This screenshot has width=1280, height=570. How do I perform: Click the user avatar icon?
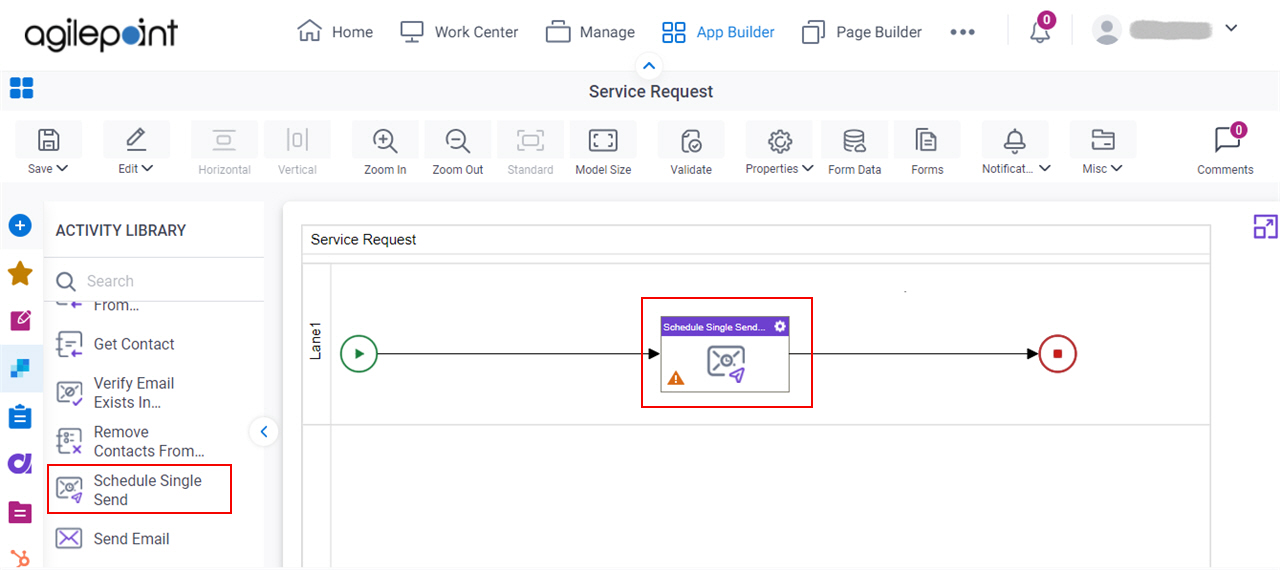click(x=1107, y=30)
